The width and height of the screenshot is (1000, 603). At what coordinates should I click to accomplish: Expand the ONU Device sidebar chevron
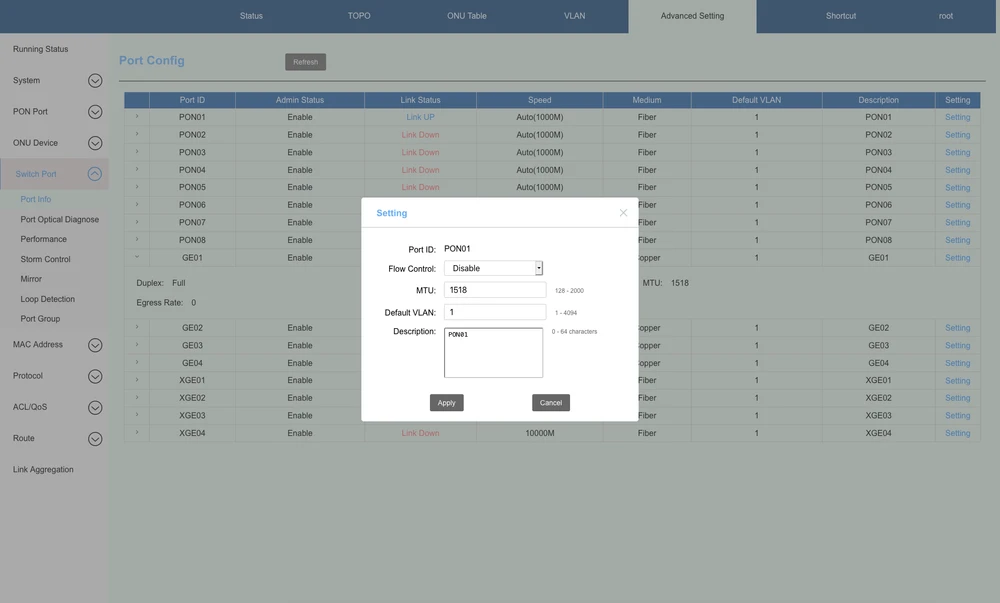coord(95,143)
